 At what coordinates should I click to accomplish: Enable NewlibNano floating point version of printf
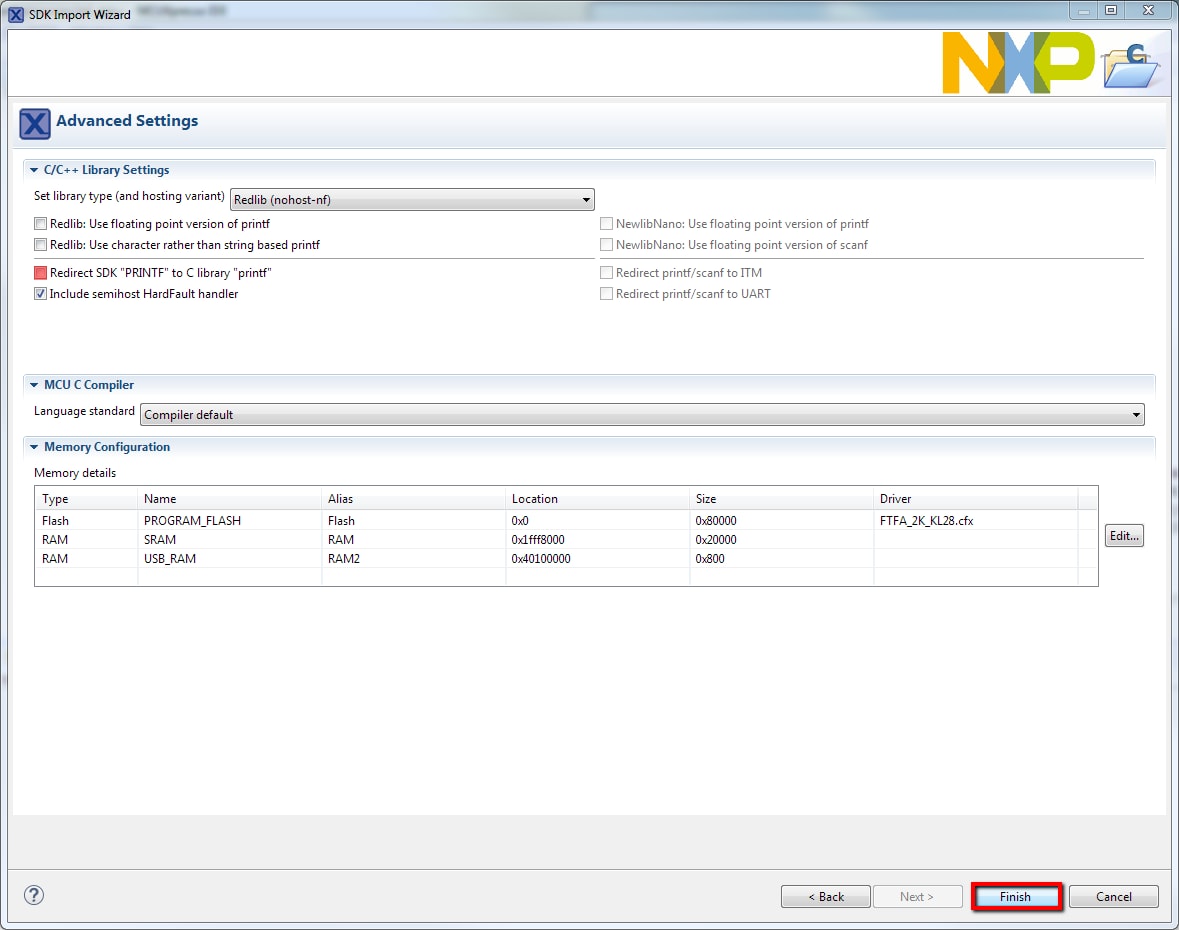(606, 224)
